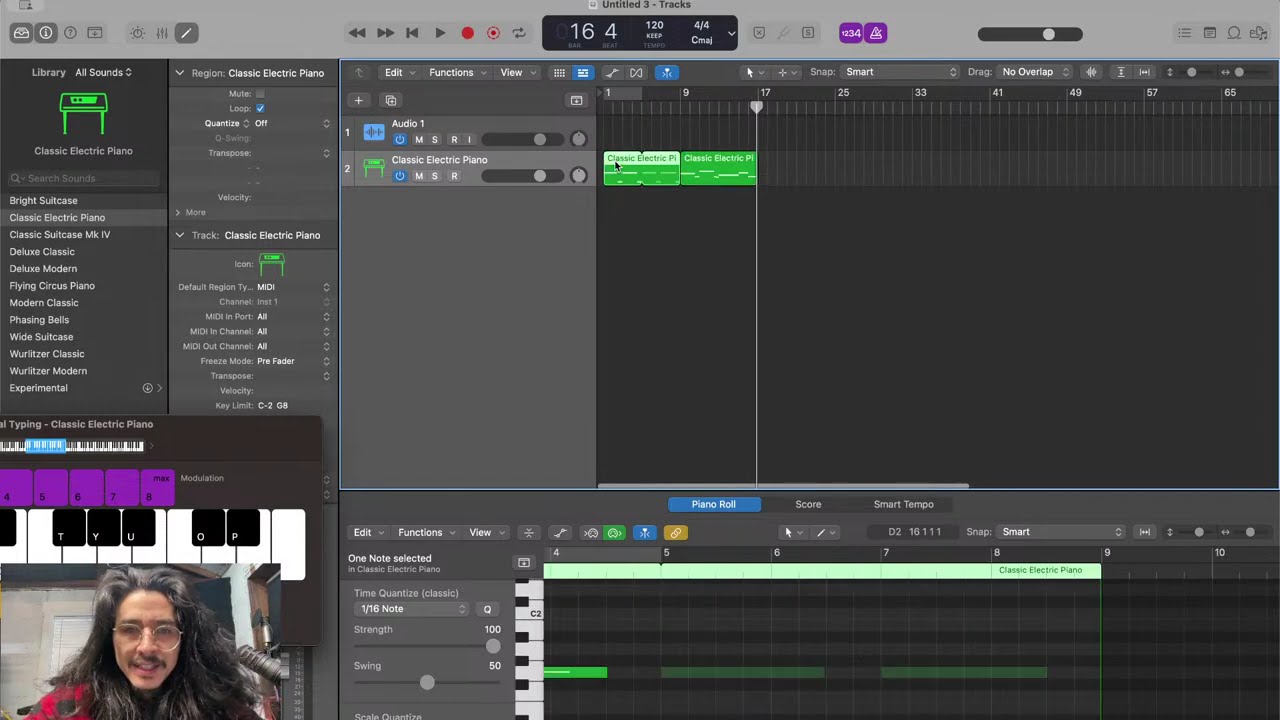Open the Media Browsers button

point(1259,33)
